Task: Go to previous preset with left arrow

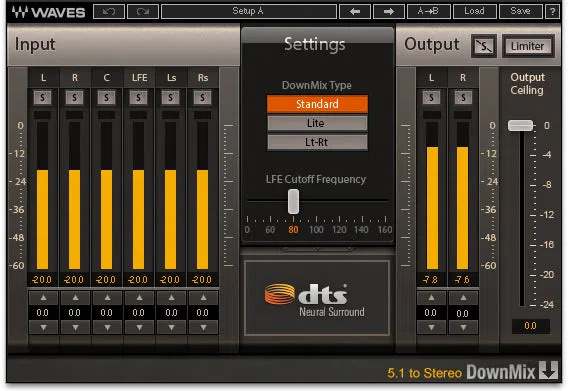Action: point(355,12)
